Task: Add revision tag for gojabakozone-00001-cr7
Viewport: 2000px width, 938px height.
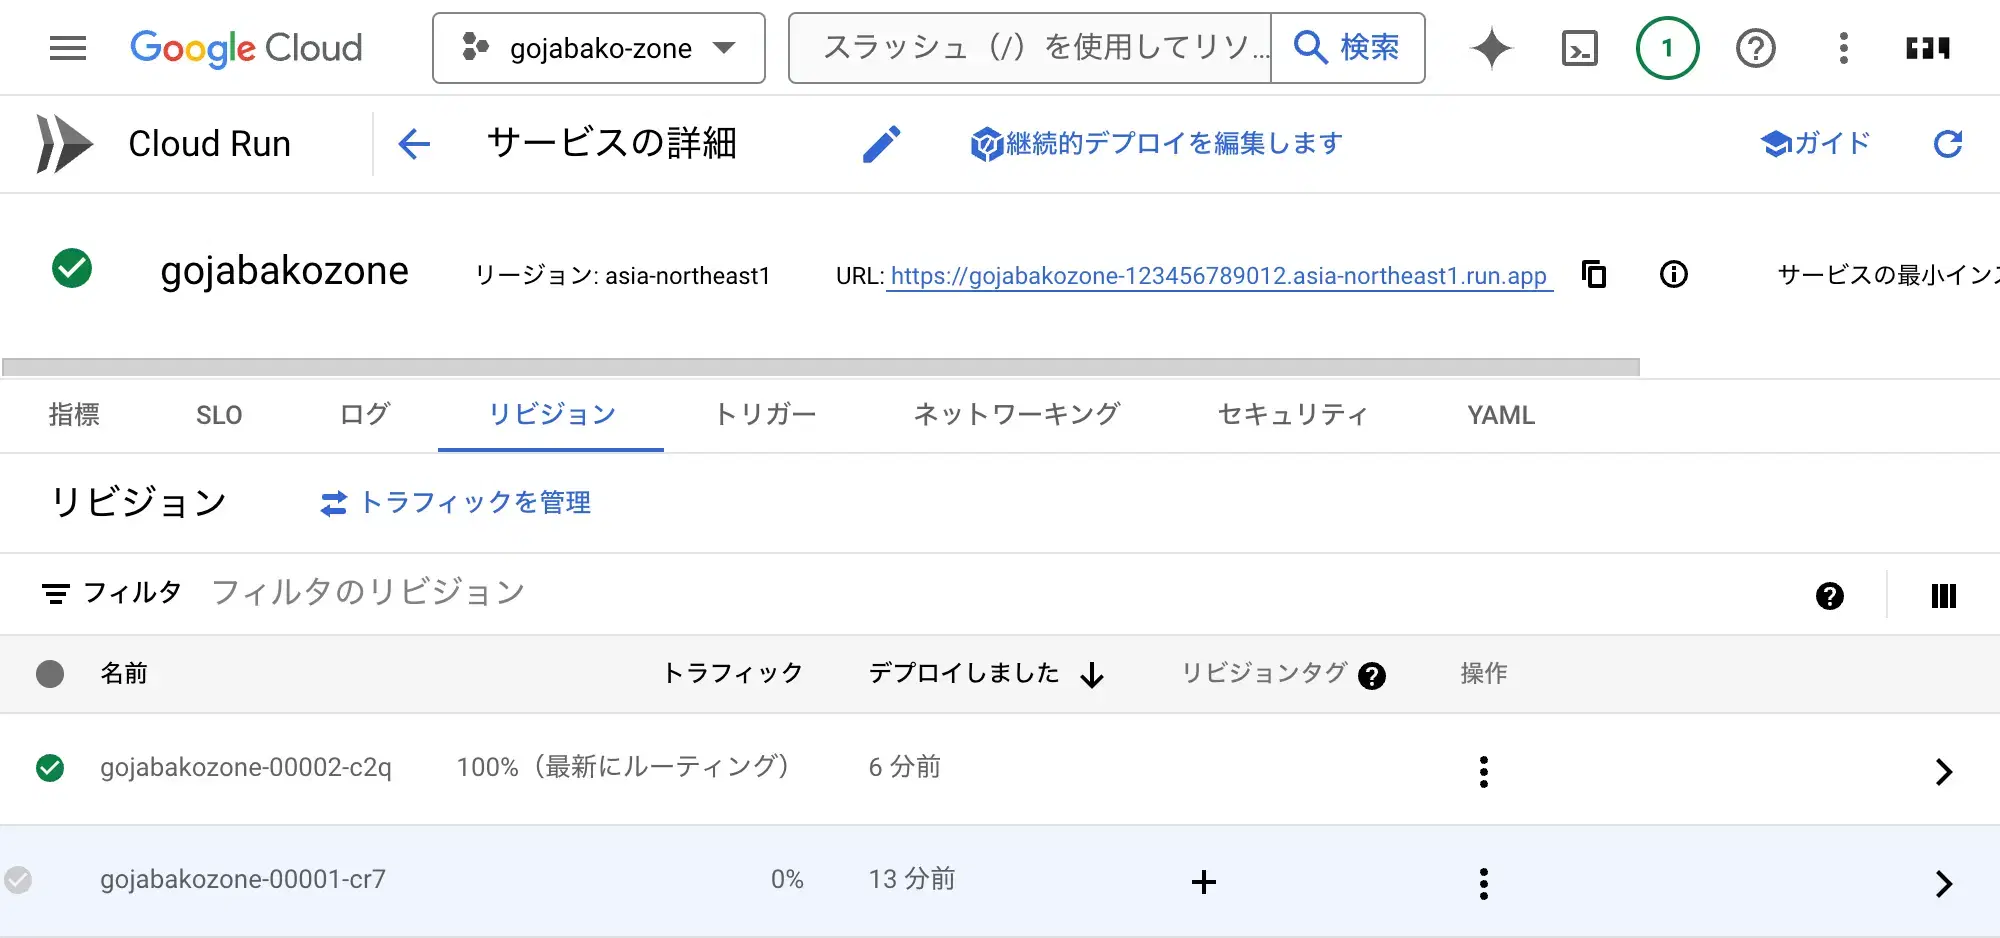Action: 1204,882
